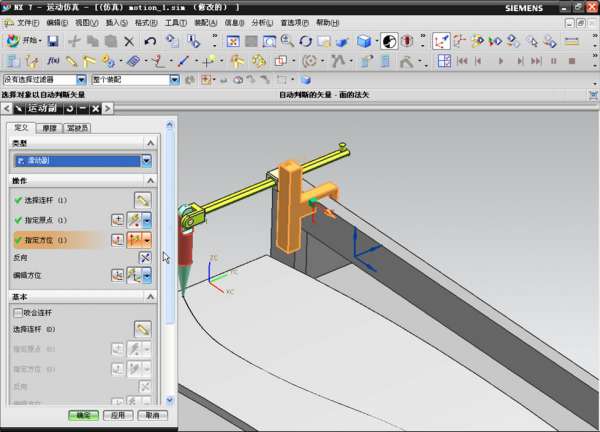This screenshot has width=600, height=432.
Task: Click the Rotate view icon in the toolbar
Action: coord(306,41)
